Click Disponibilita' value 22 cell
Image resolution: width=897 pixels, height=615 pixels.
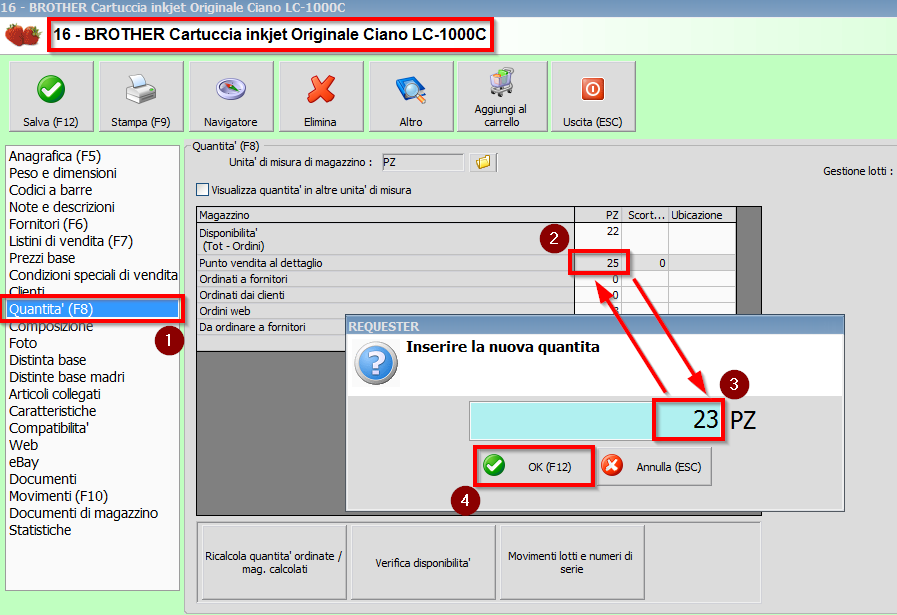598,239
